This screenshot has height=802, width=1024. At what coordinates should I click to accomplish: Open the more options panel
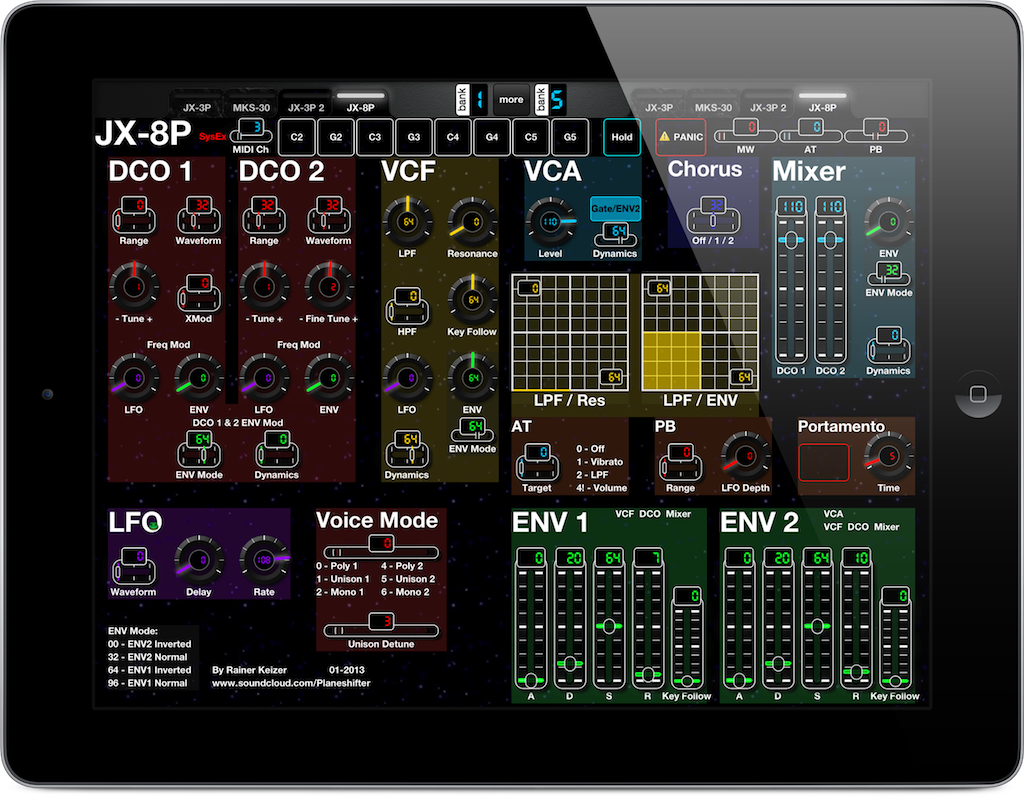(x=511, y=100)
